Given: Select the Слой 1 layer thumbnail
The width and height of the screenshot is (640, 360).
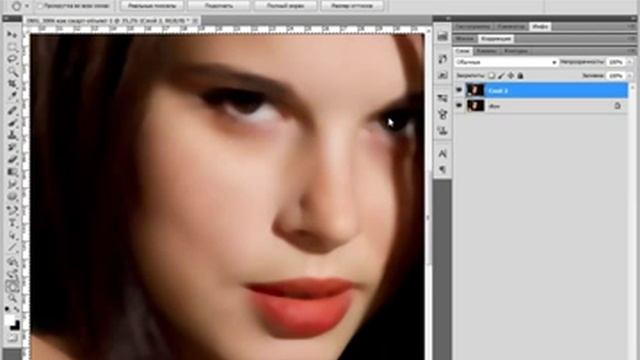Looking at the screenshot, I should click(475, 90).
